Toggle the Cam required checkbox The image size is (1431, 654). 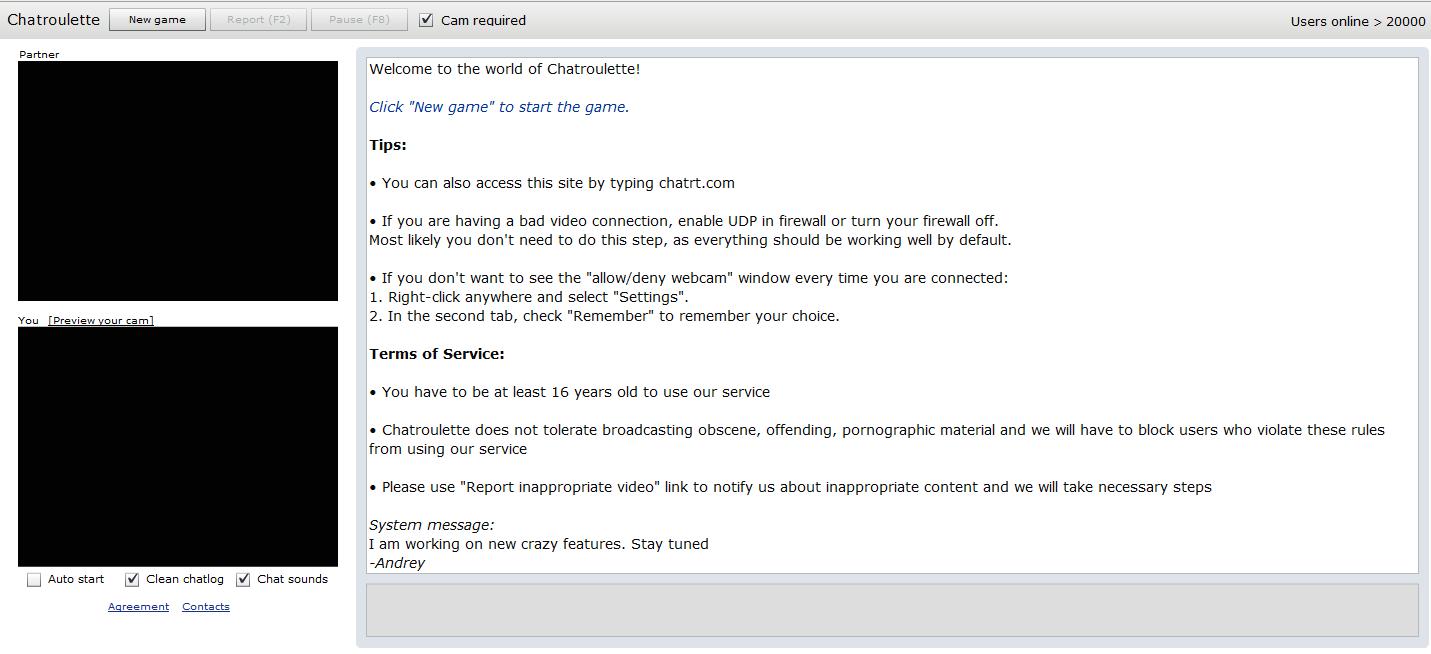click(x=427, y=20)
